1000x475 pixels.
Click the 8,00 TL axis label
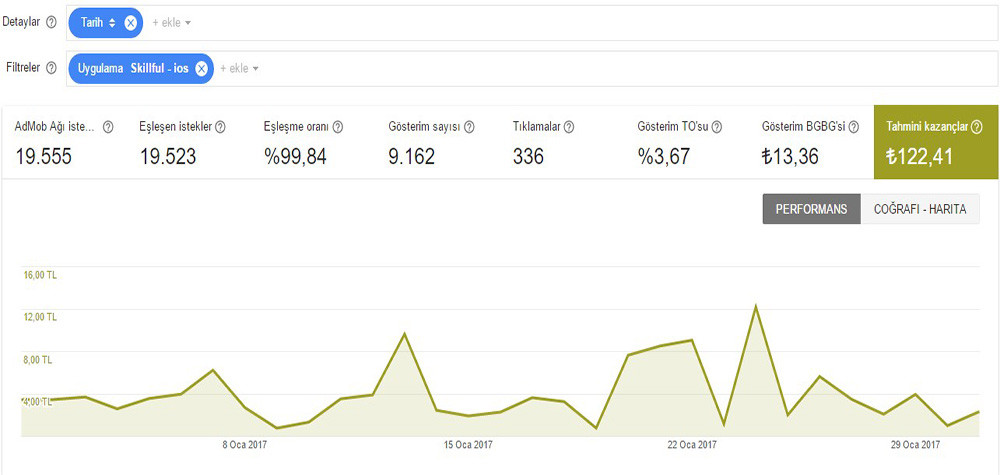coord(38,360)
